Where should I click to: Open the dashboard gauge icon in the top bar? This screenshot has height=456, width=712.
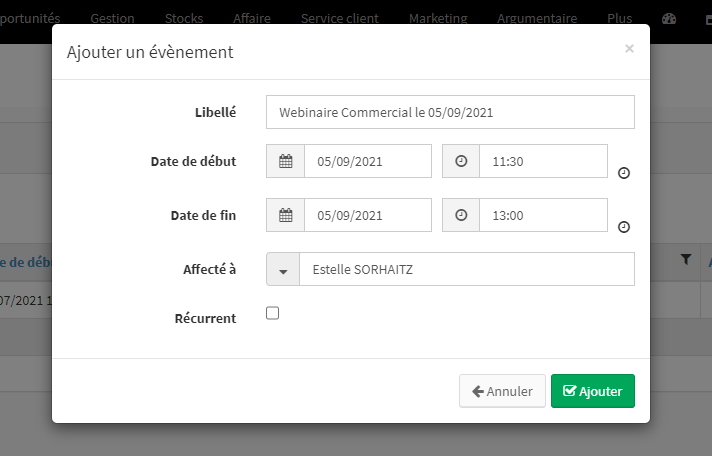point(669,19)
